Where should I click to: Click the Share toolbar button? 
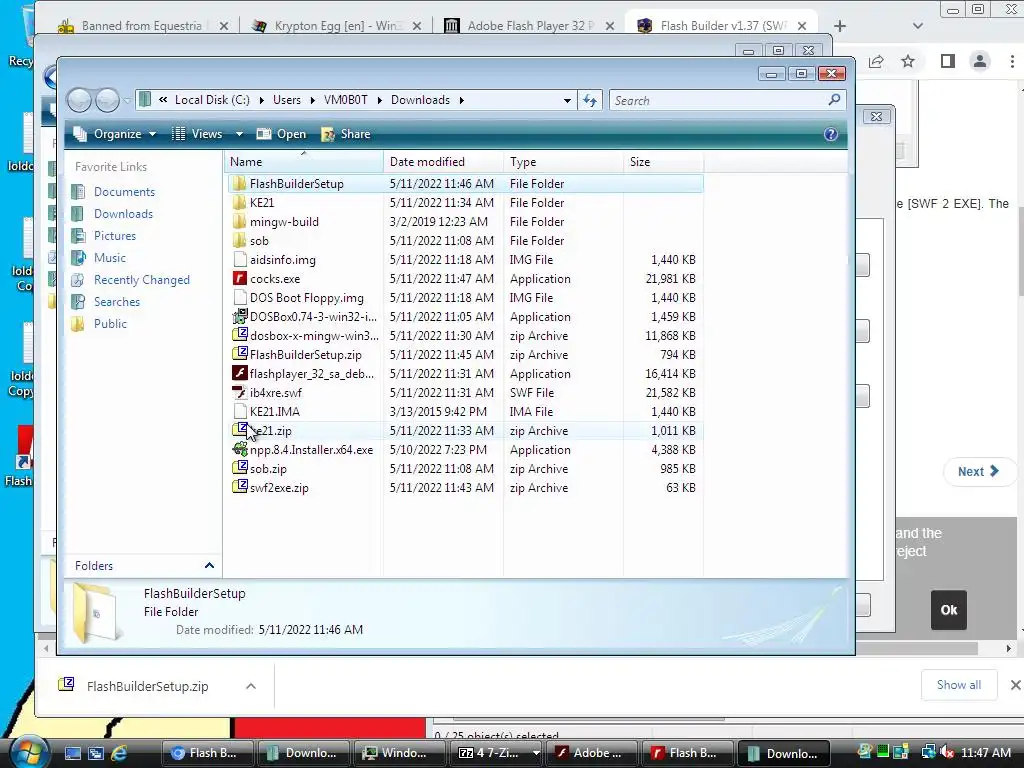tap(346, 134)
